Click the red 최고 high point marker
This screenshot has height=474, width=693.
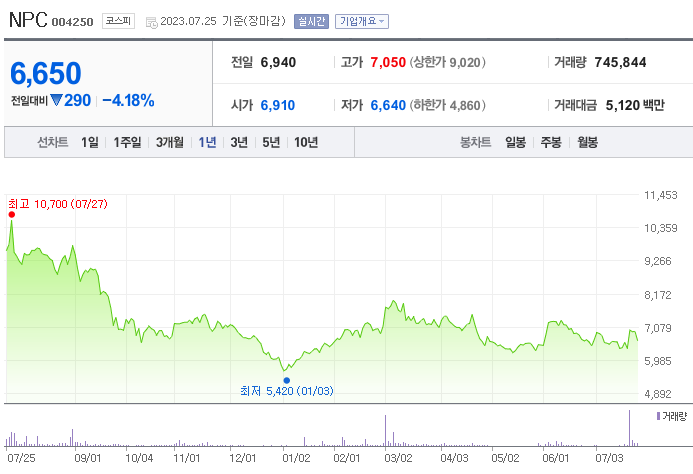click(x=12, y=214)
